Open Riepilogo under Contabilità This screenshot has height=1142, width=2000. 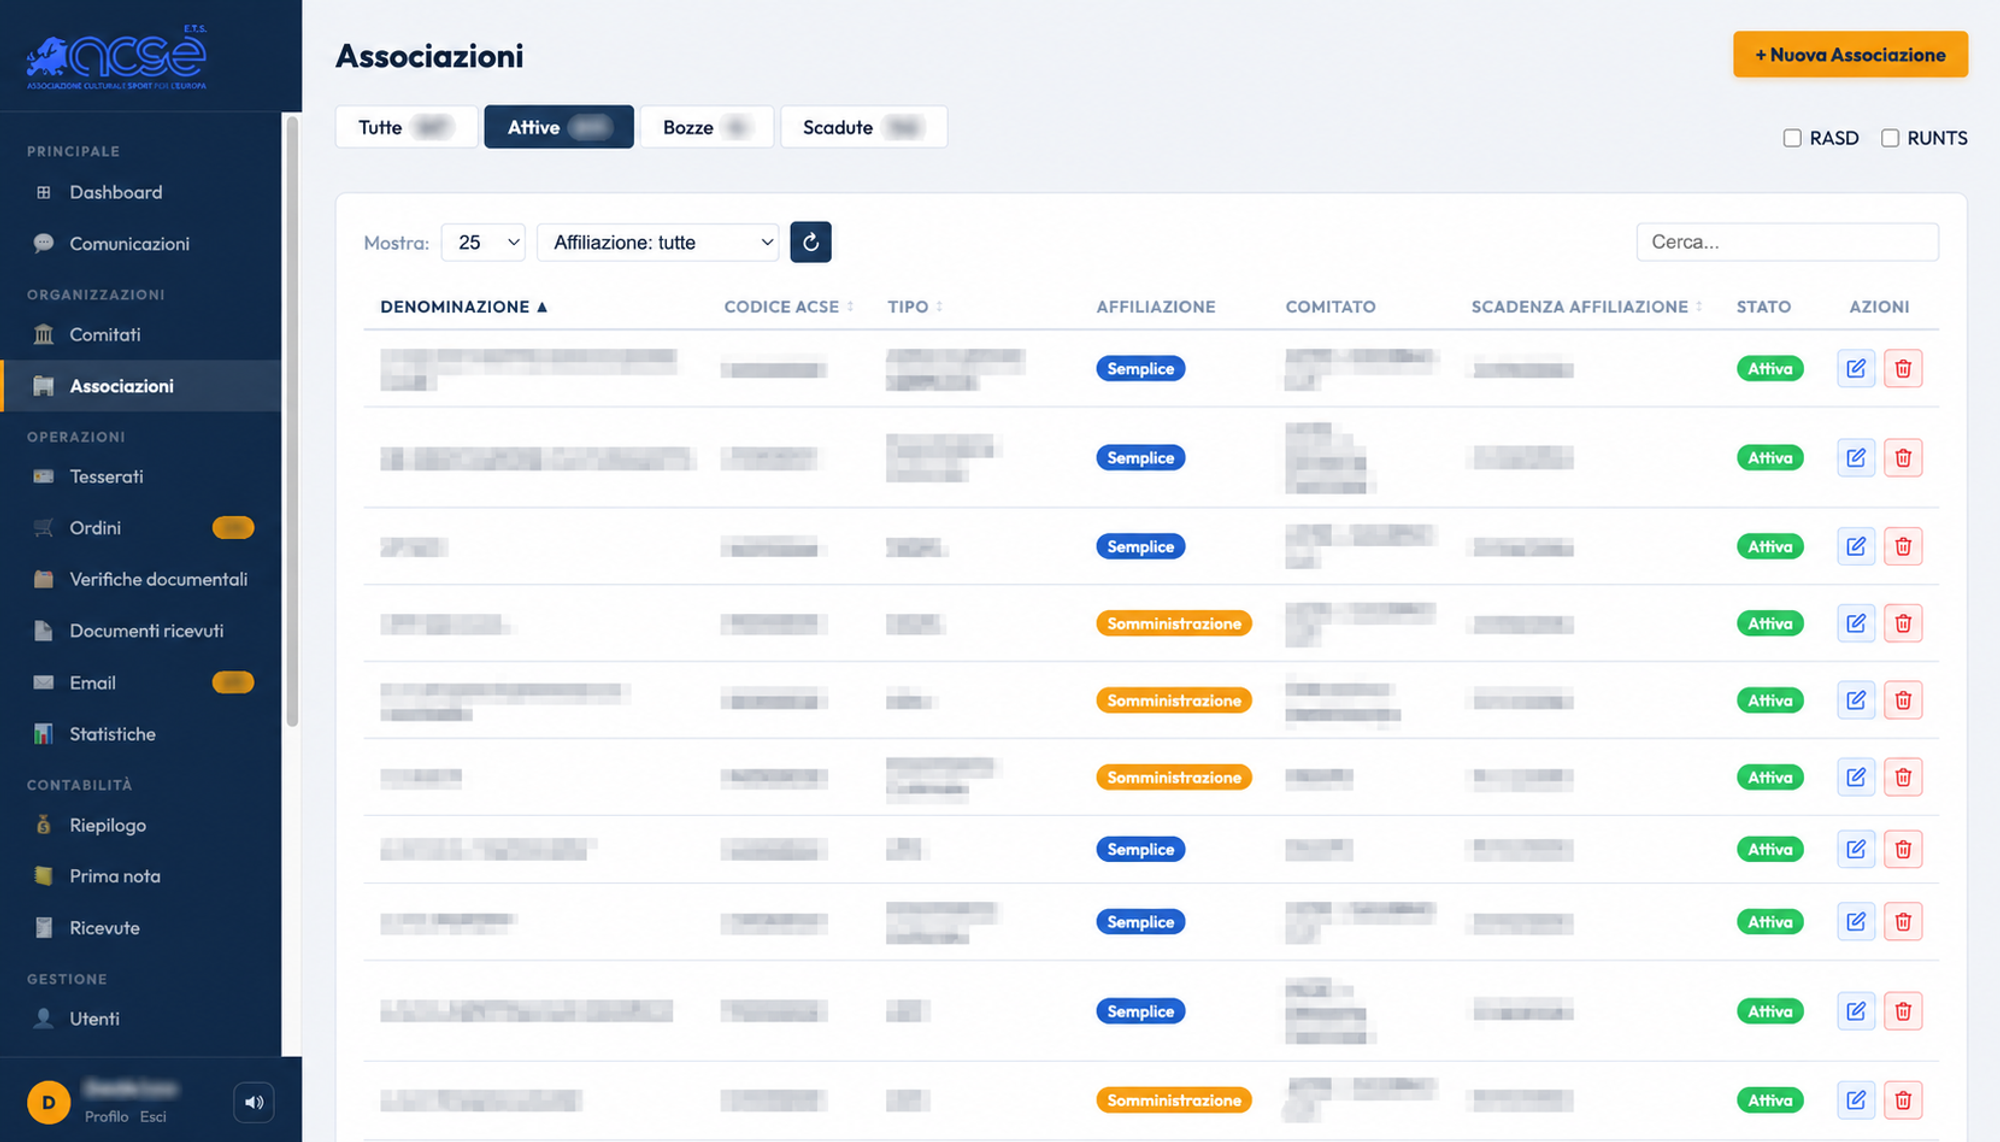pyautogui.click(x=141, y=825)
